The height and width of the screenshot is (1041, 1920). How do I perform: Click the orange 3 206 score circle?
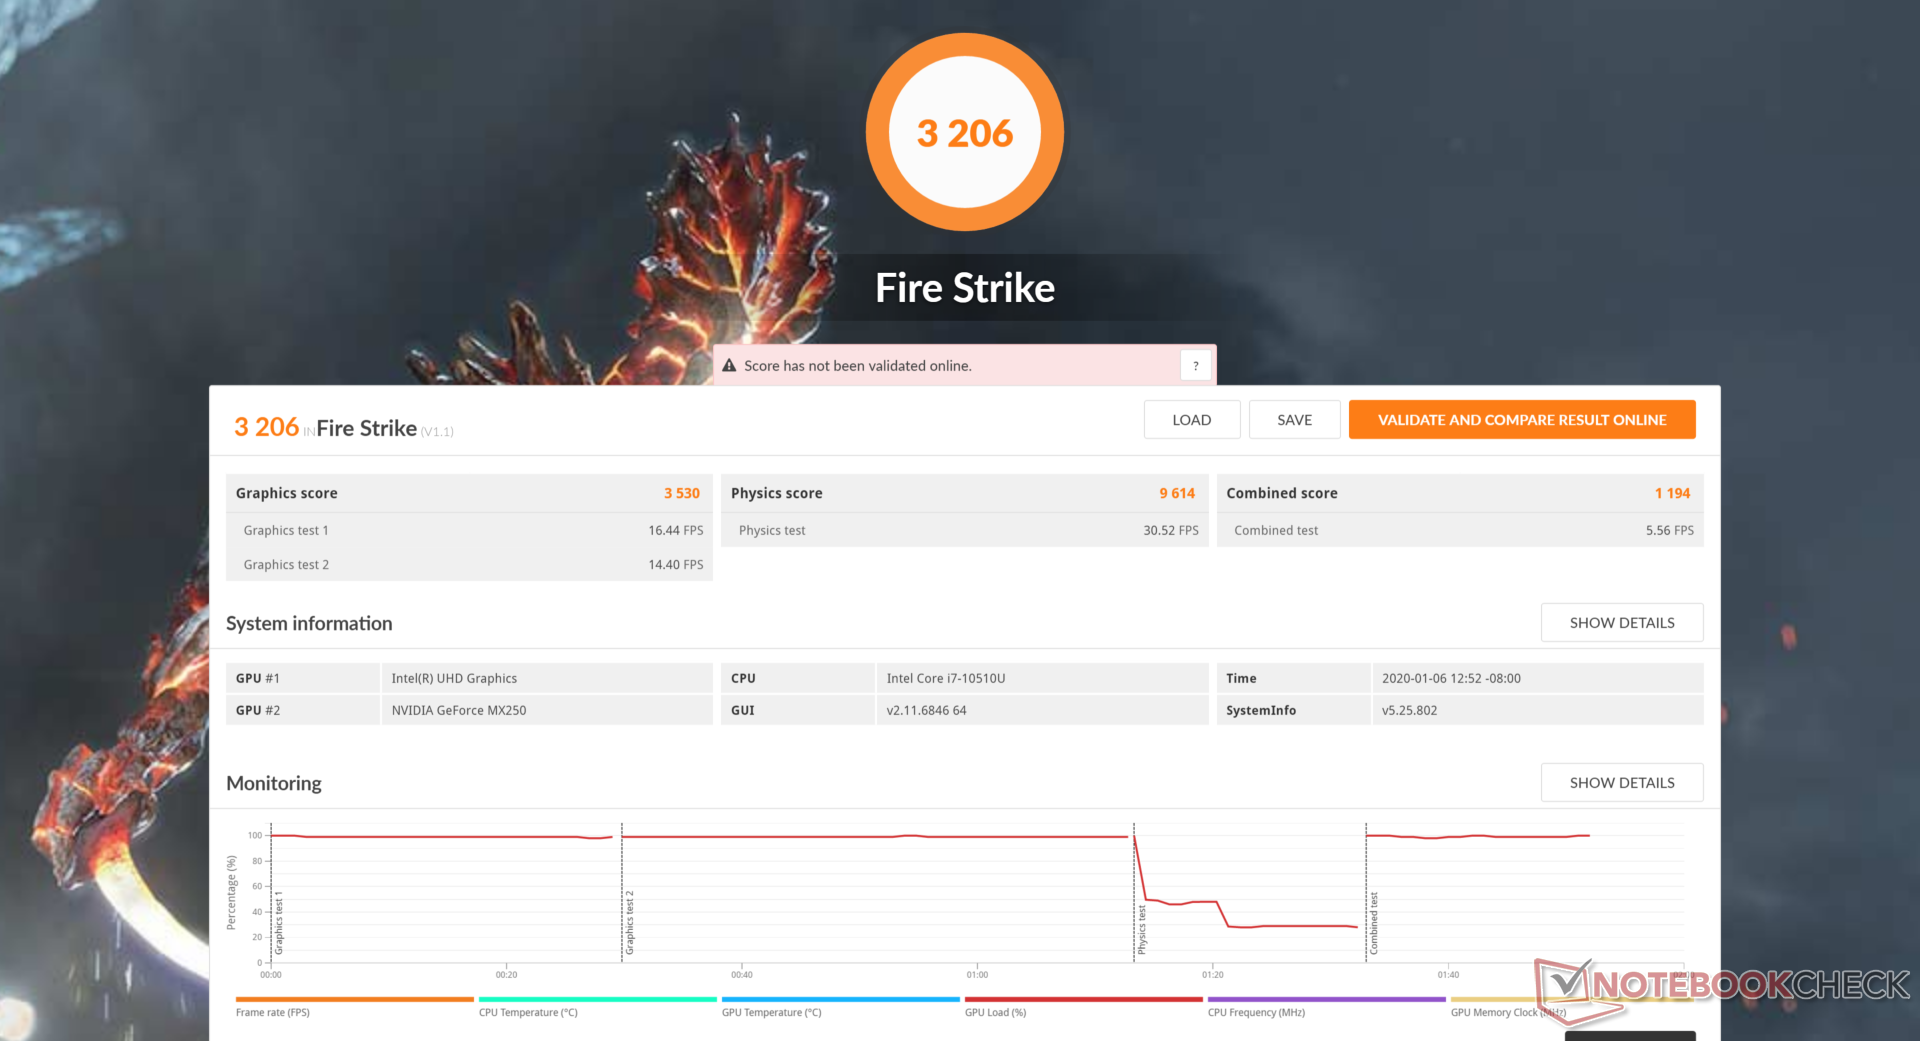965,133
